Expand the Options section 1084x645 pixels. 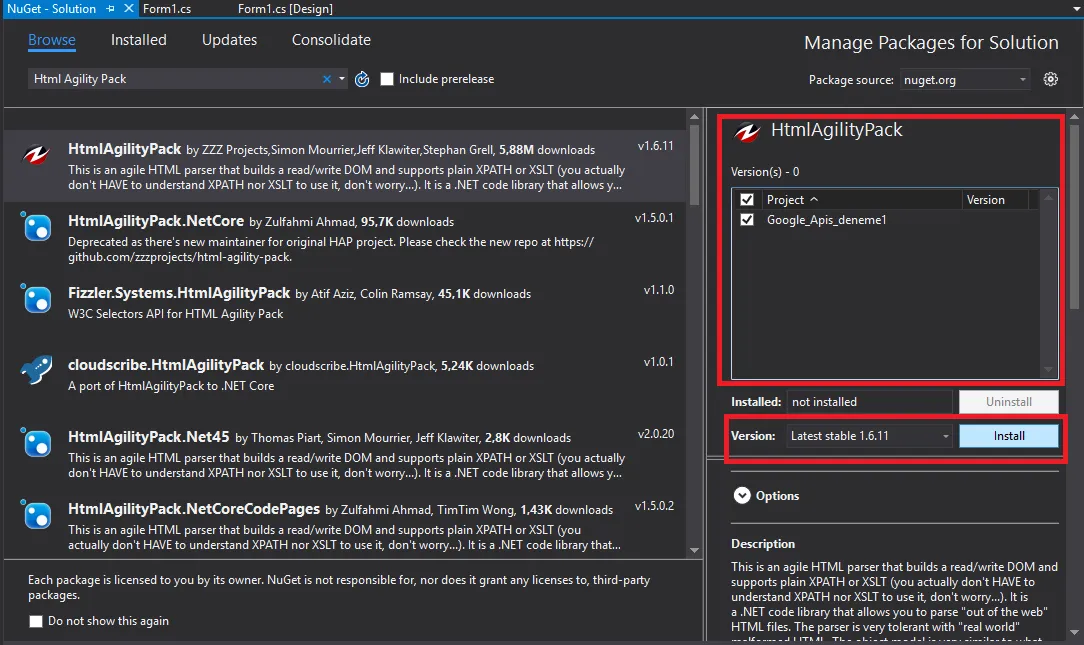click(x=742, y=496)
